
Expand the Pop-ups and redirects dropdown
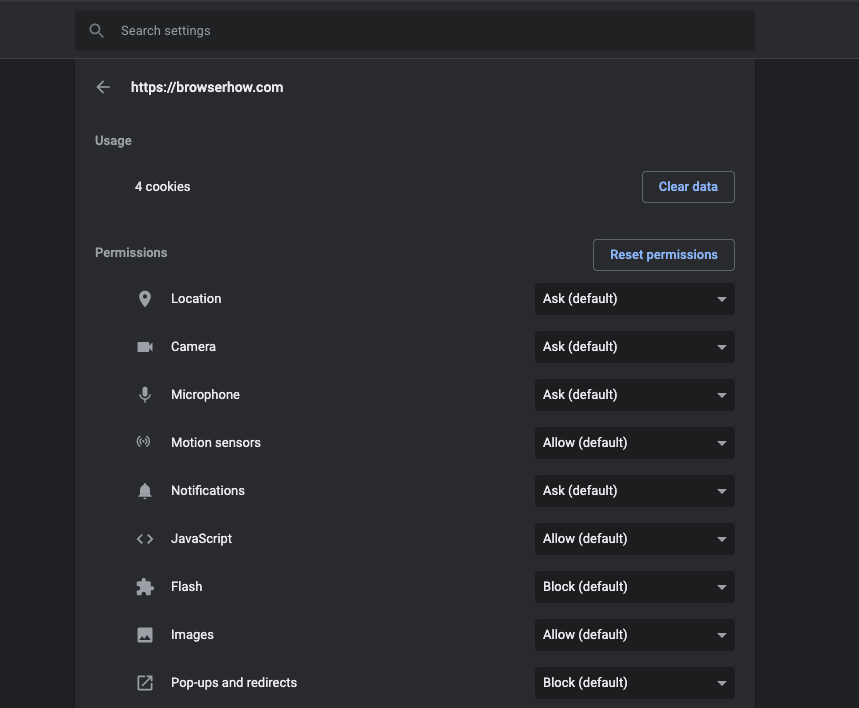[634, 683]
